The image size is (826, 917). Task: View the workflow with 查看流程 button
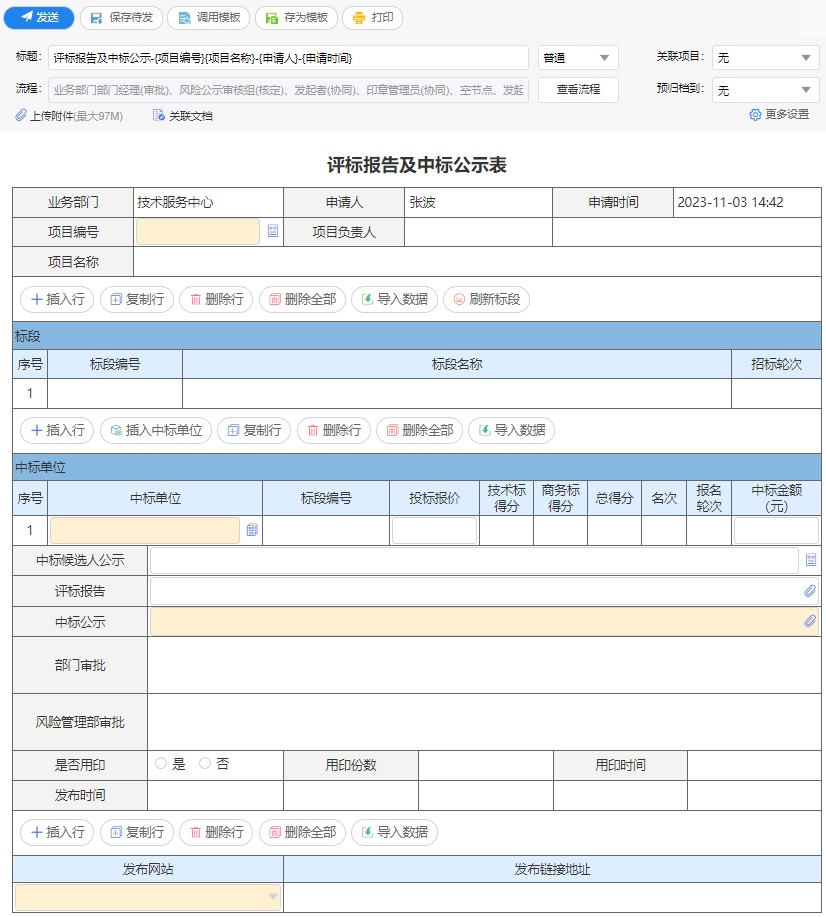[578, 89]
